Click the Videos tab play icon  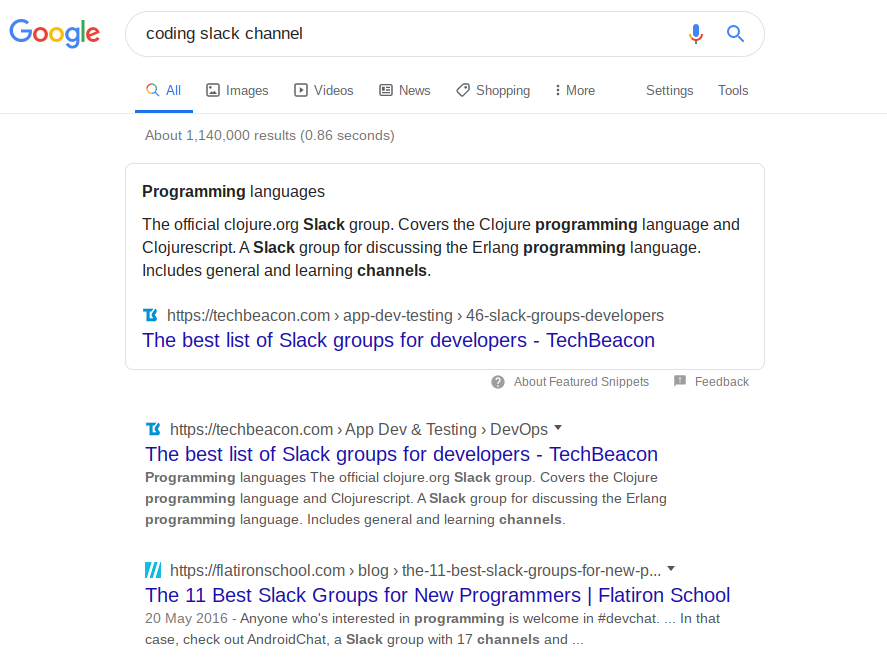301,90
